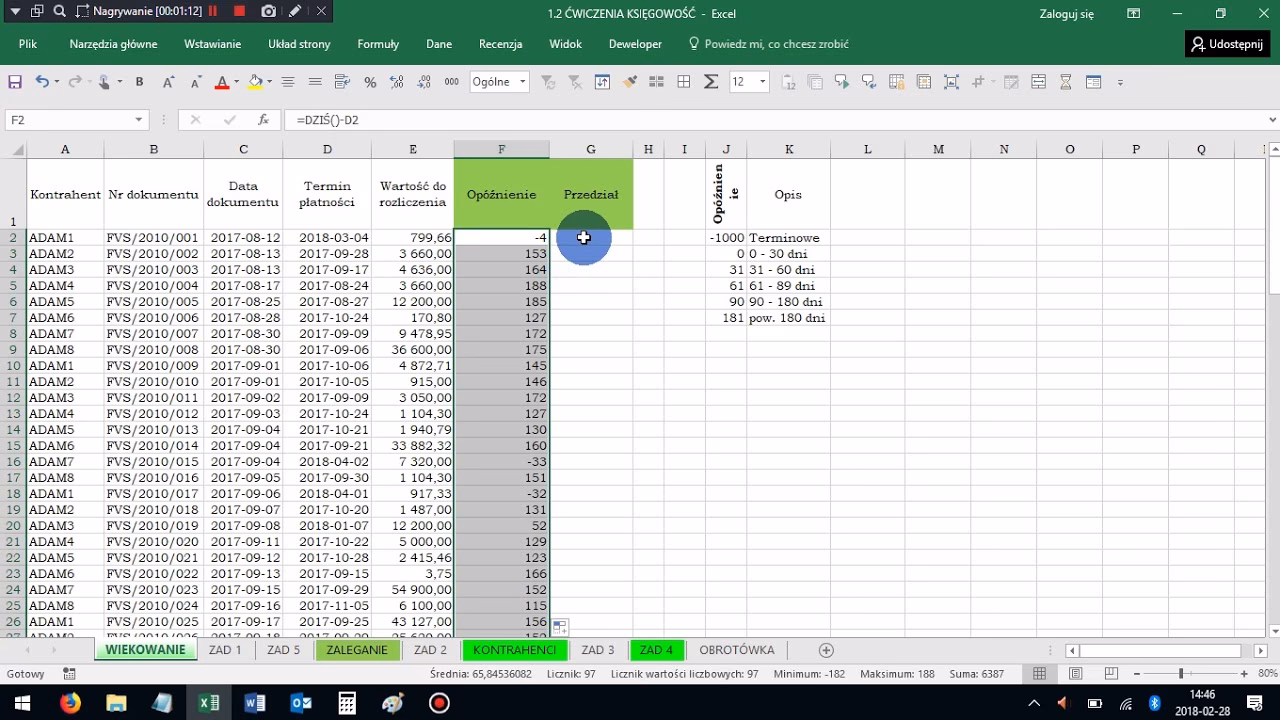Open the number format dropdown Ogólne
This screenshot has width=1280, height=720.
[522, 82]
